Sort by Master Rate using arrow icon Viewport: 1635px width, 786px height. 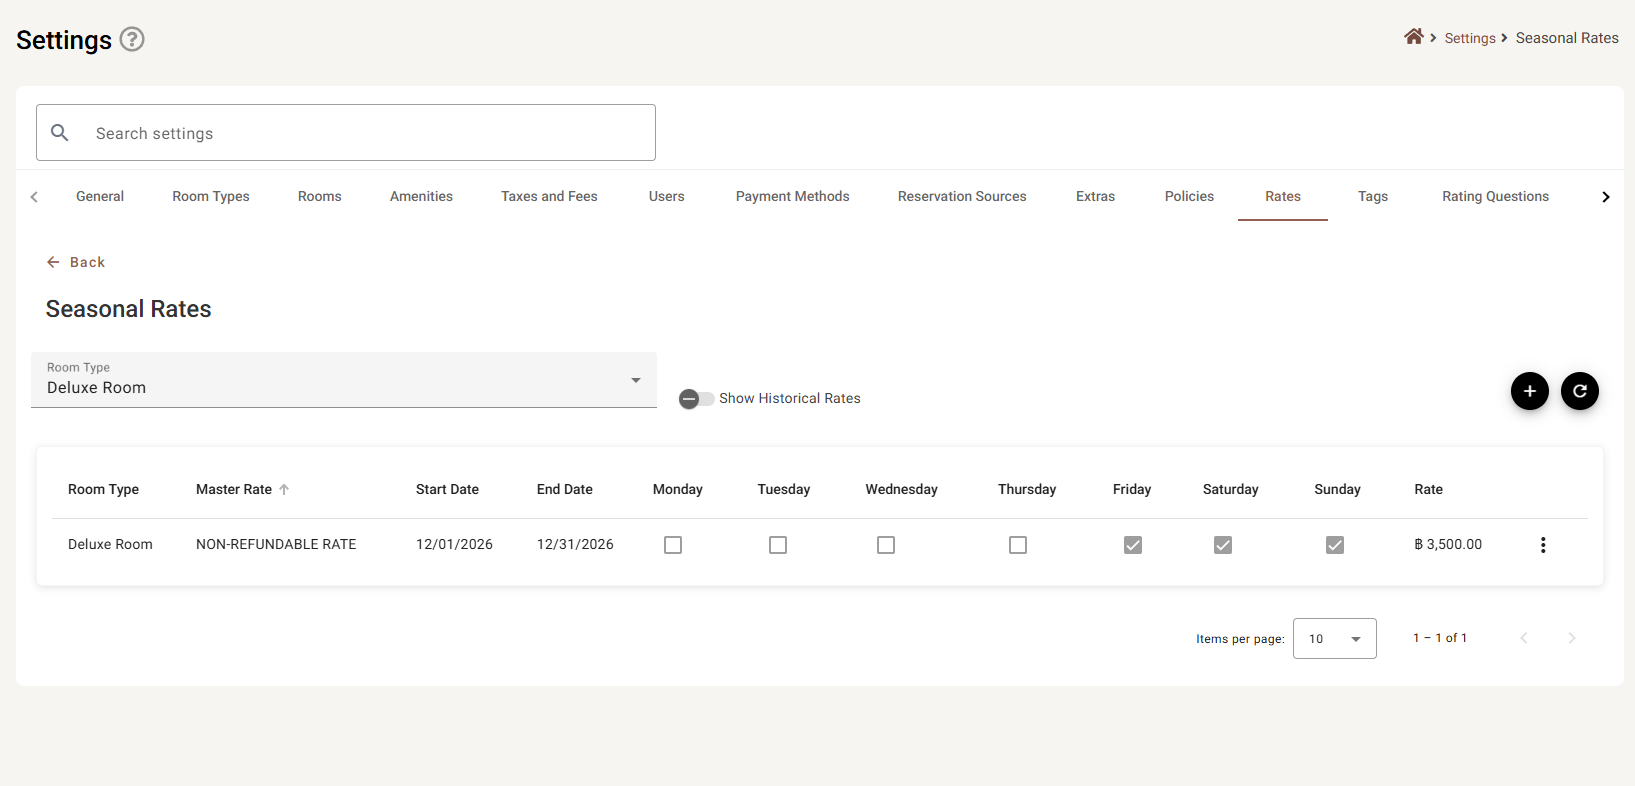pos(284,489)
